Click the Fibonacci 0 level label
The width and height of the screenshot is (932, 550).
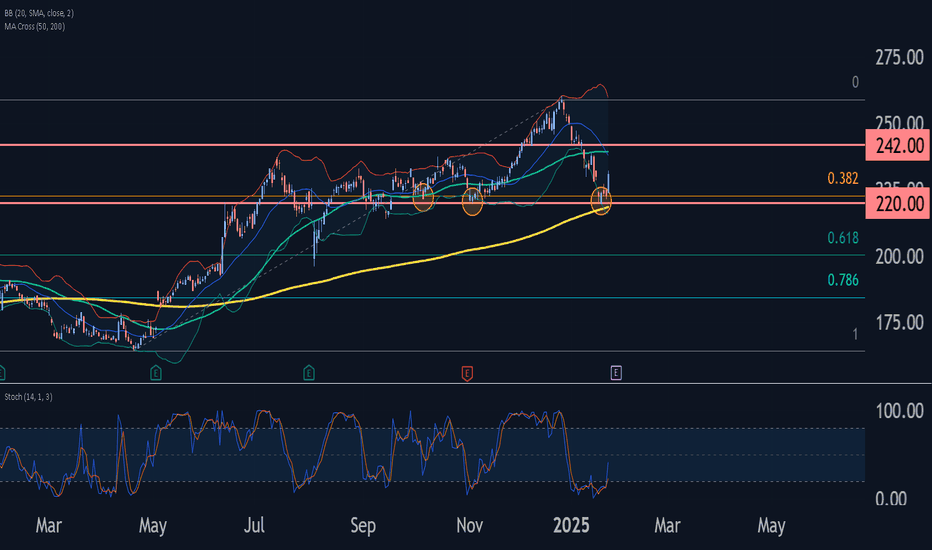pyautogui.click(x=855, y=82)
